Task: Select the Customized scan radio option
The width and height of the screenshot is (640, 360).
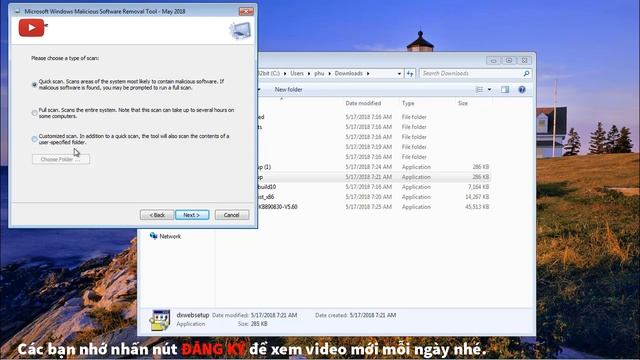Action: 34,139
